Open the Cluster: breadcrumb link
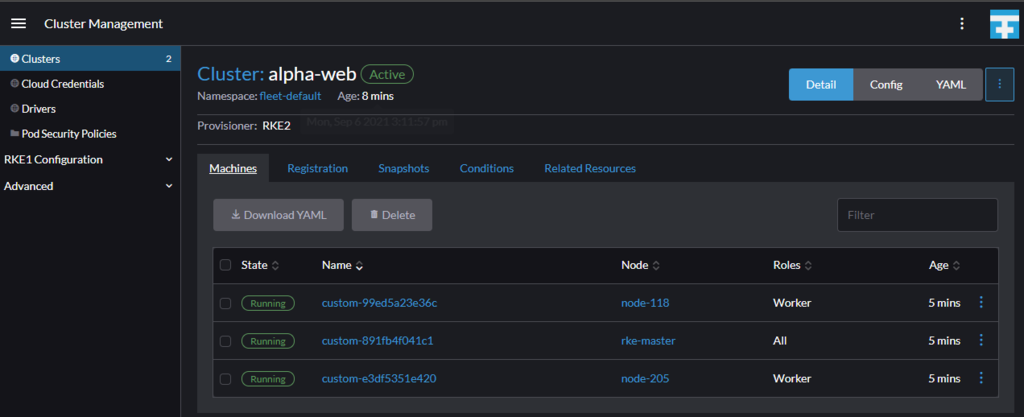 point(231,74)
